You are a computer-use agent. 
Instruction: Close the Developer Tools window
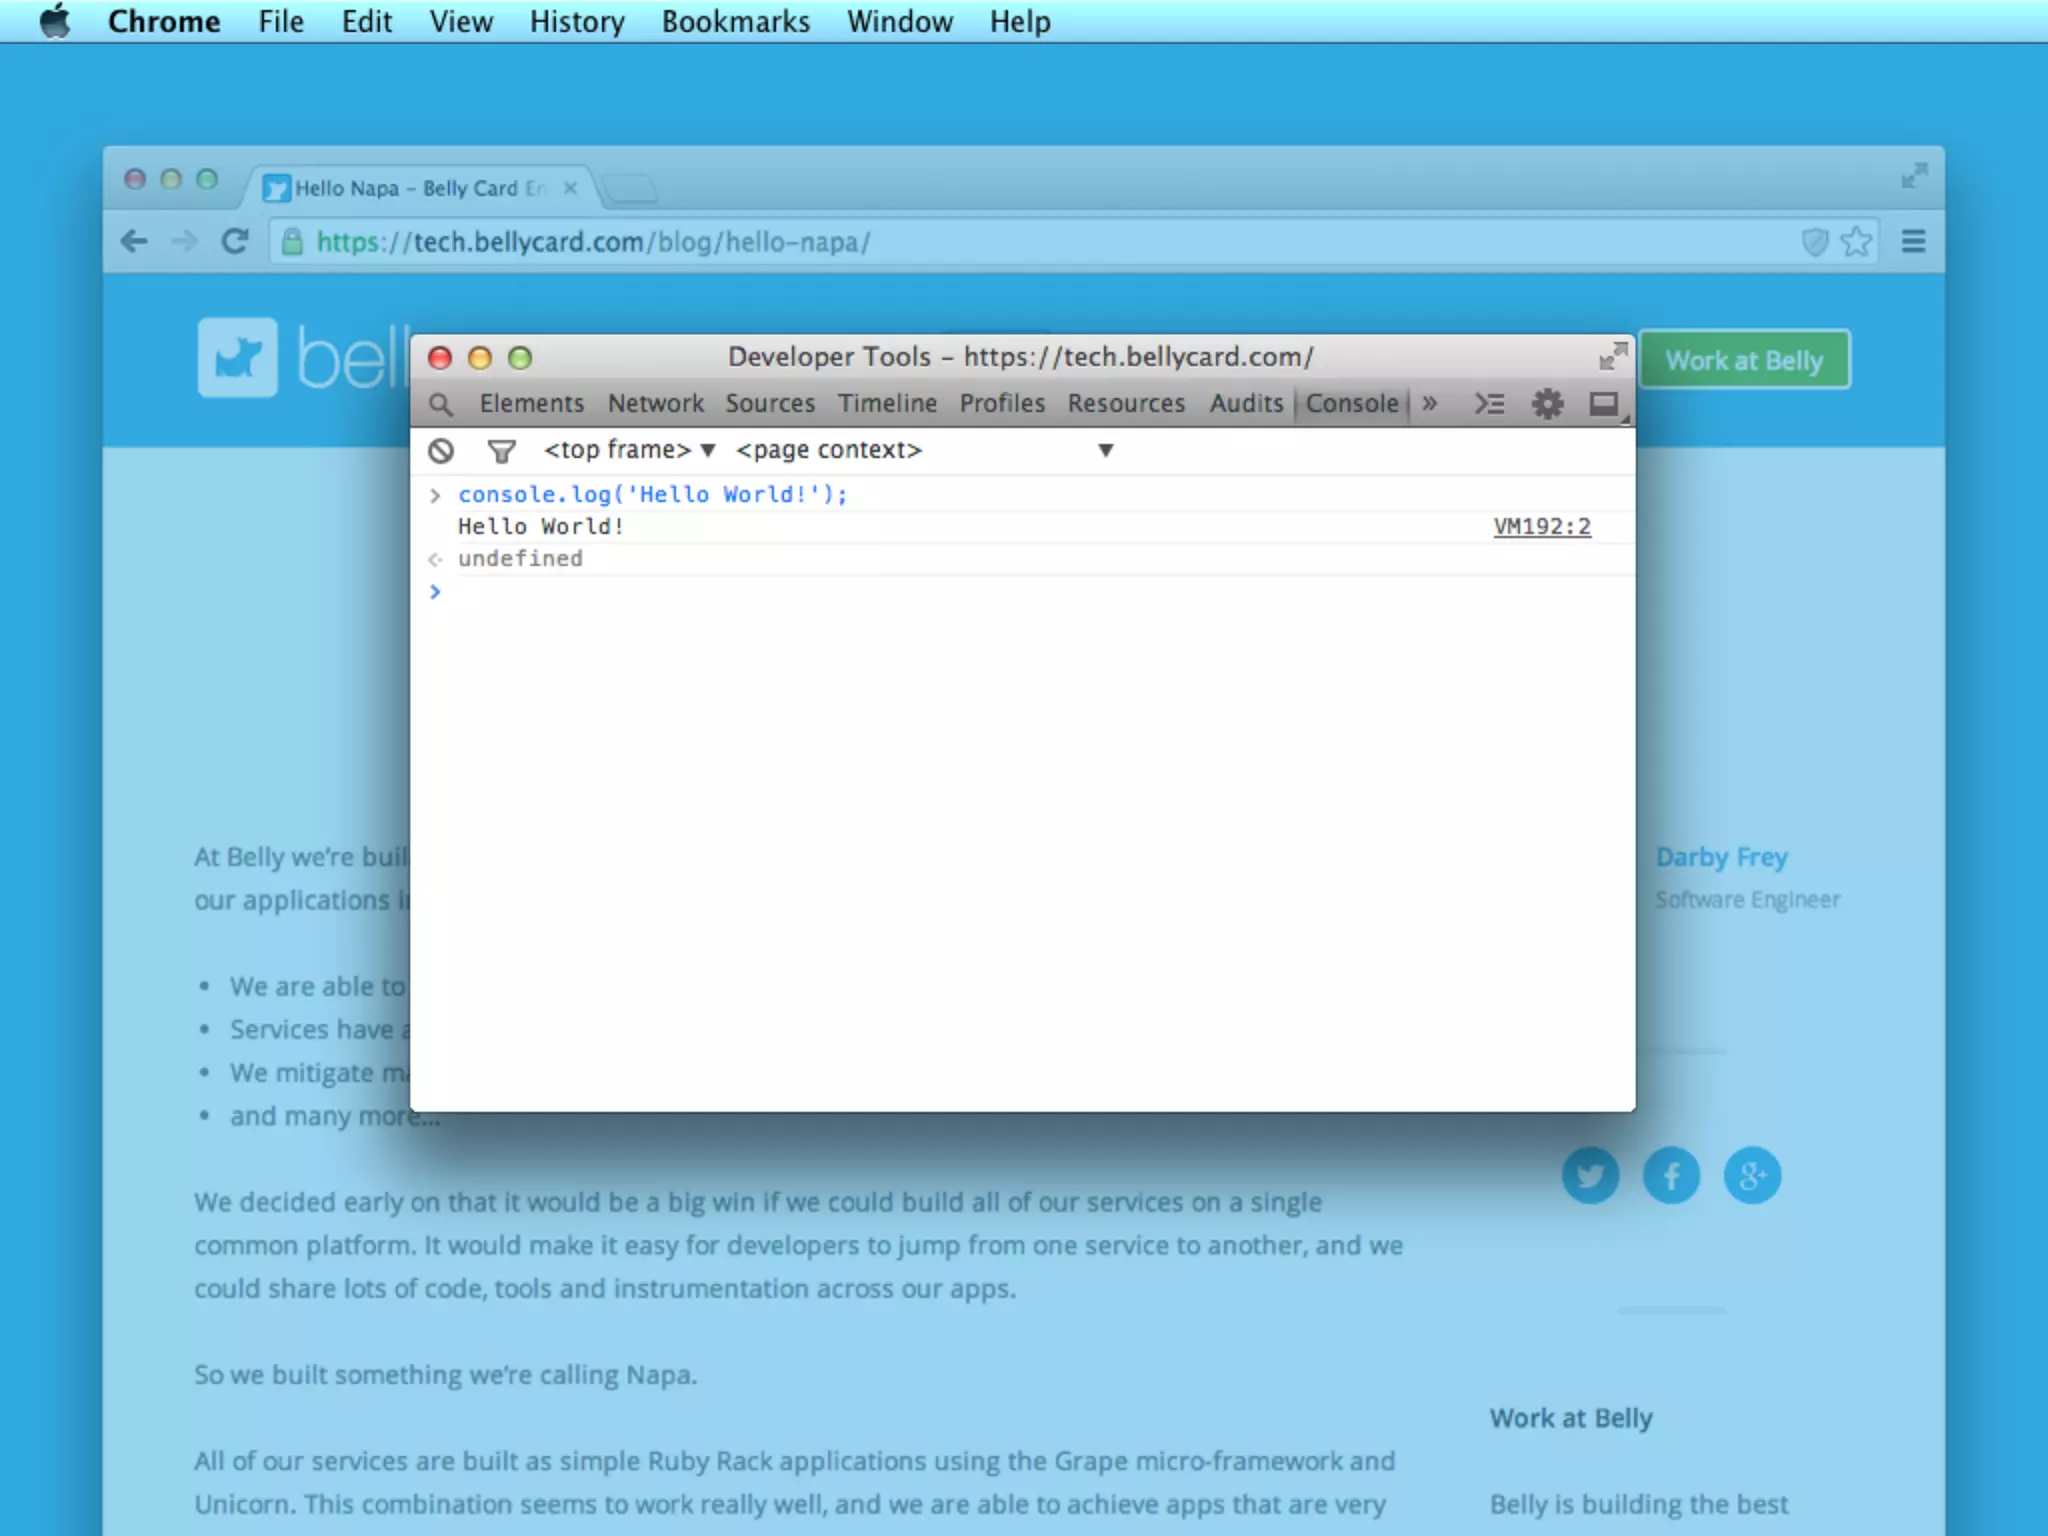click(440, 358)
